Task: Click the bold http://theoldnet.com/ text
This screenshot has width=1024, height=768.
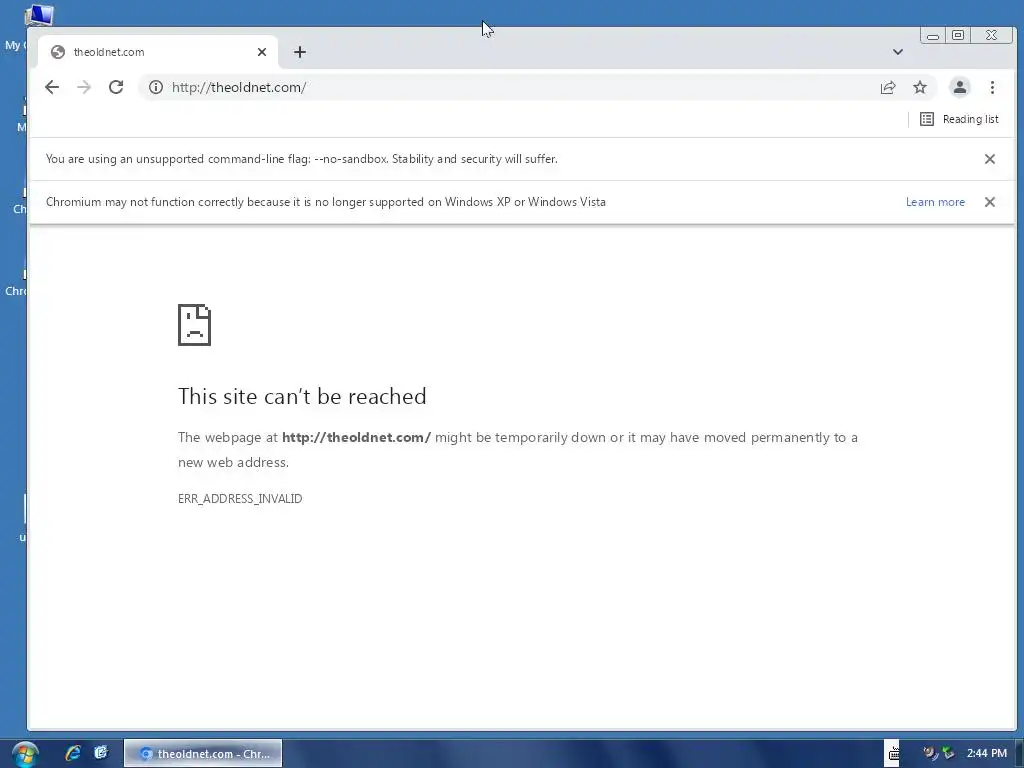Action: [x=357, y=438]
